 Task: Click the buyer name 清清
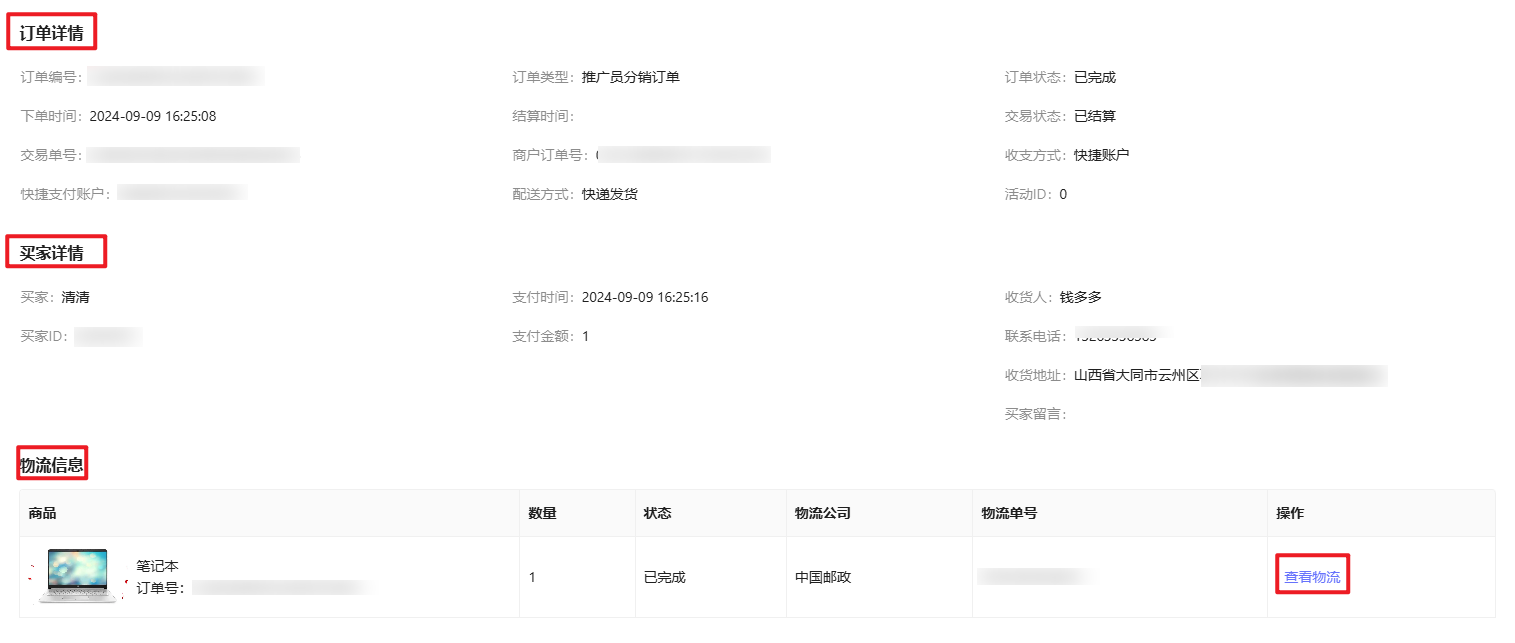pos(76,297)
